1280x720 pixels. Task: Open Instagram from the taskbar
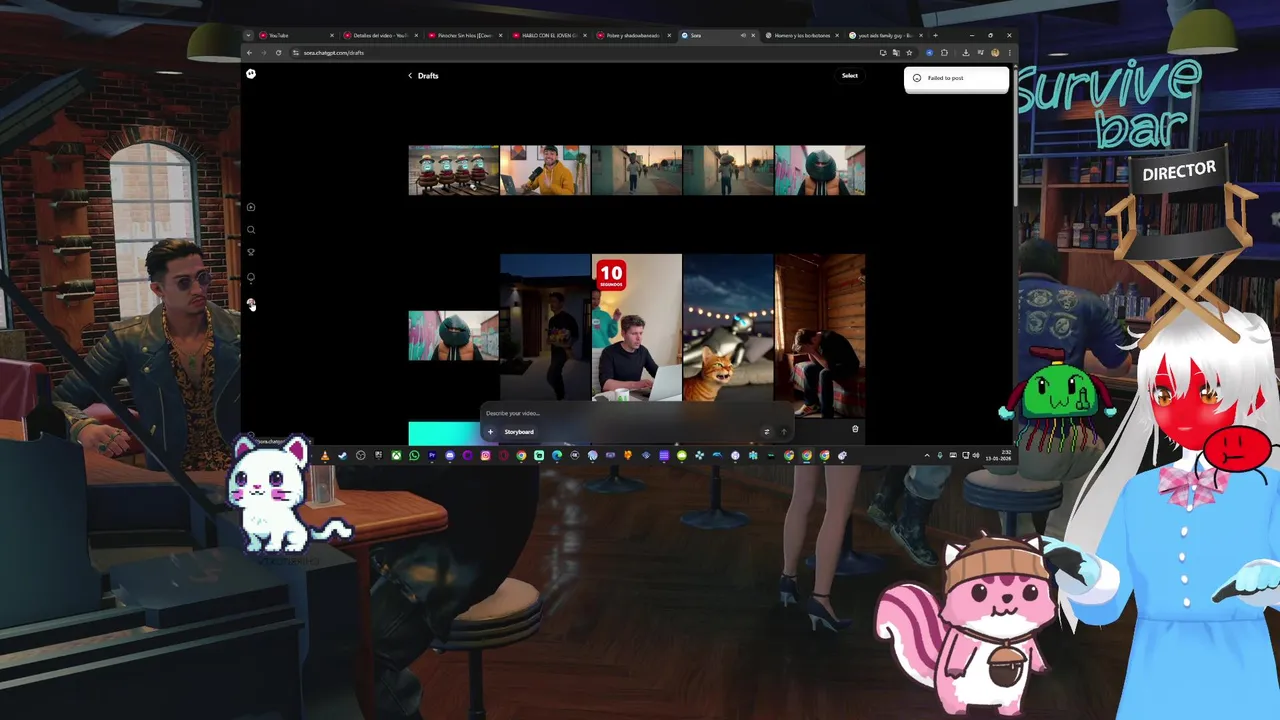click(x=486, y=455)
